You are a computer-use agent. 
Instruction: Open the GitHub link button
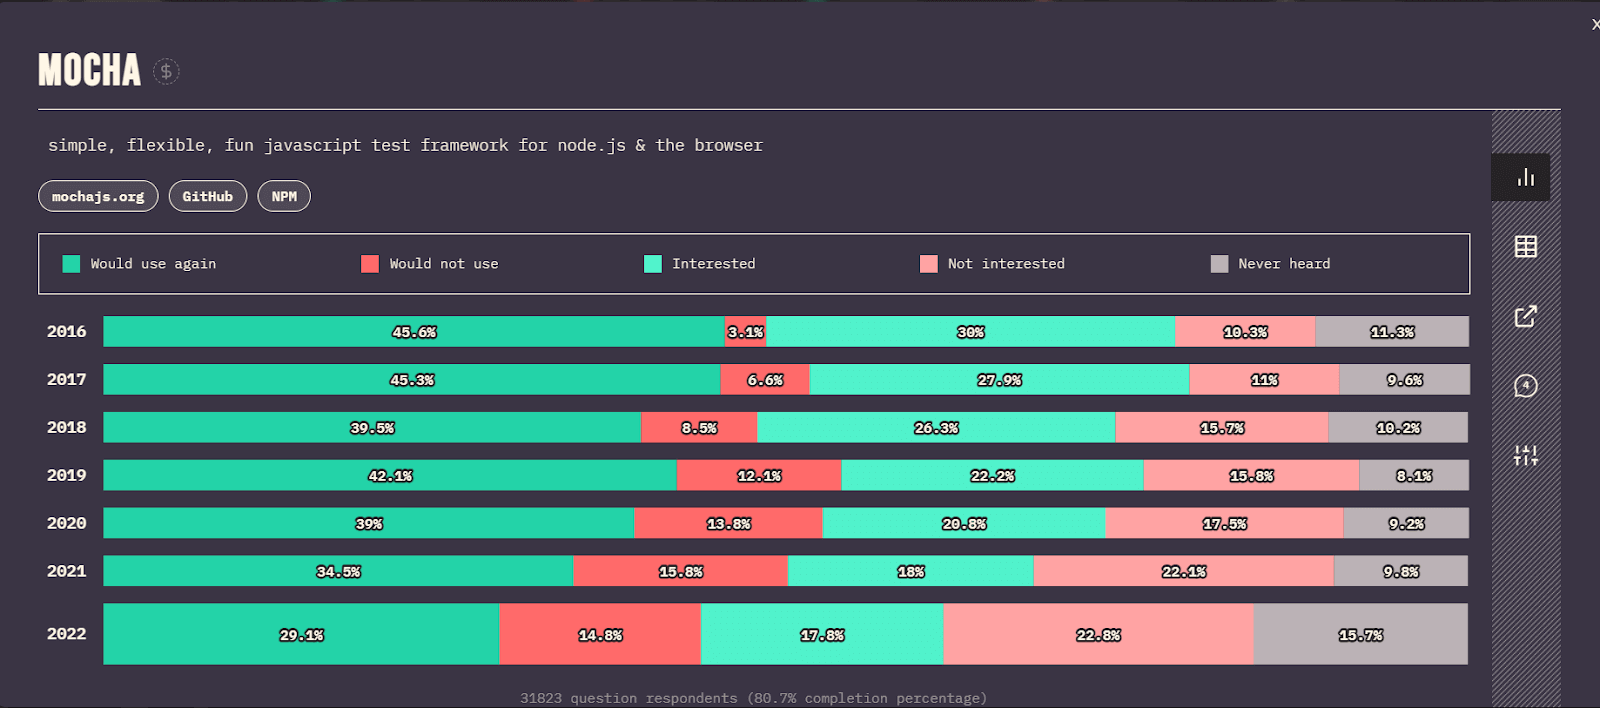pyautogui.click(x=207, y=196)
